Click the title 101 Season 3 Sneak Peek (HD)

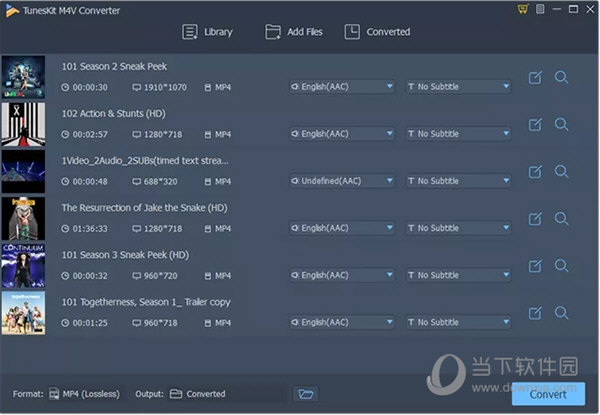[x=125, y=255]
